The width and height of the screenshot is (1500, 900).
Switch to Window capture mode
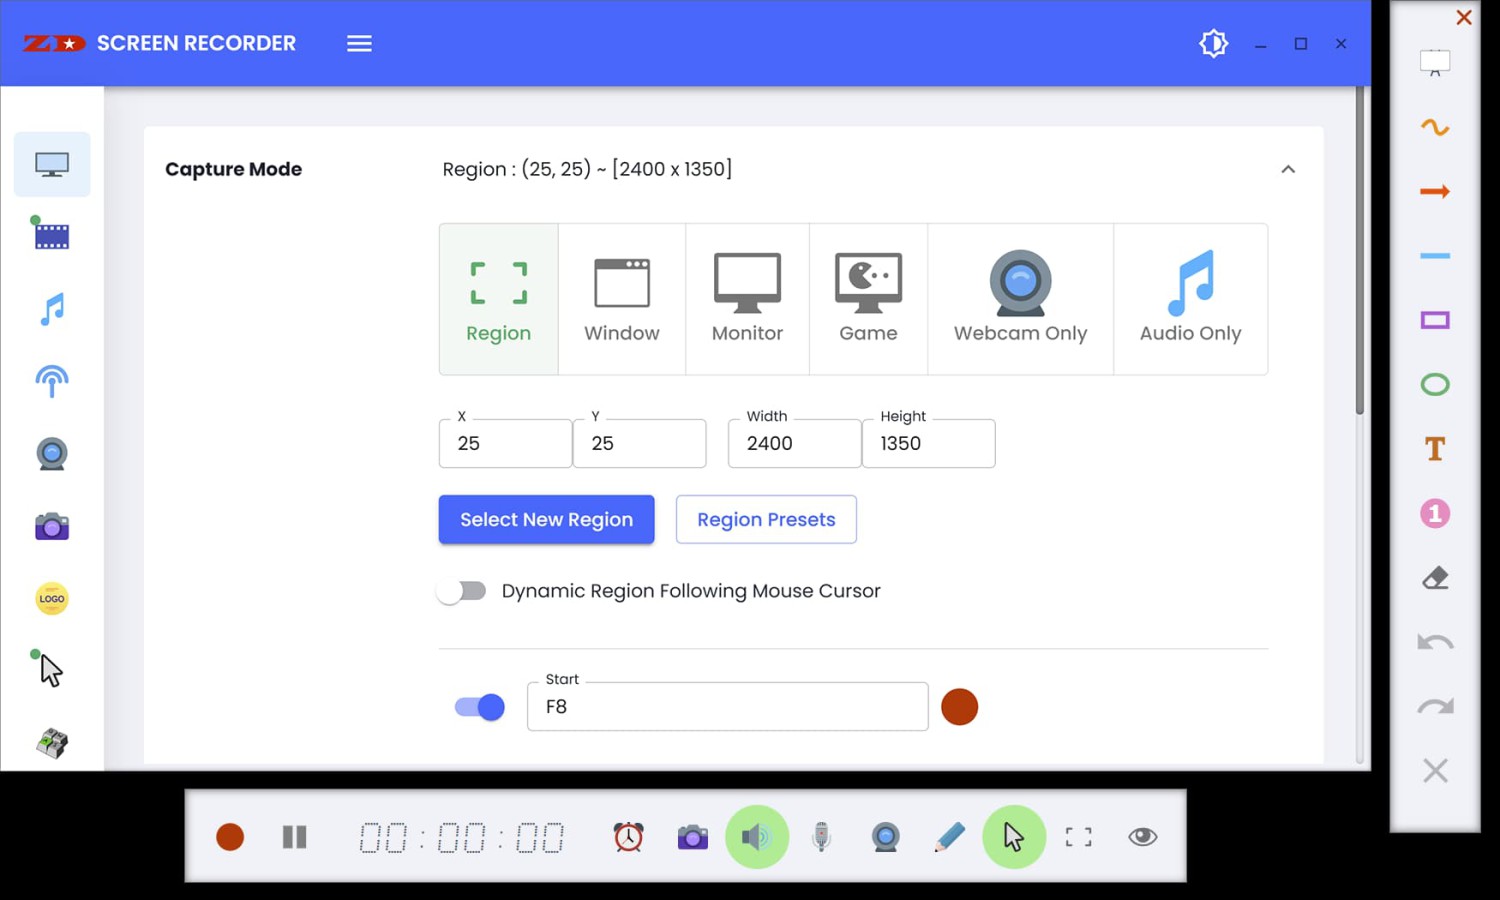click(622, 299)
